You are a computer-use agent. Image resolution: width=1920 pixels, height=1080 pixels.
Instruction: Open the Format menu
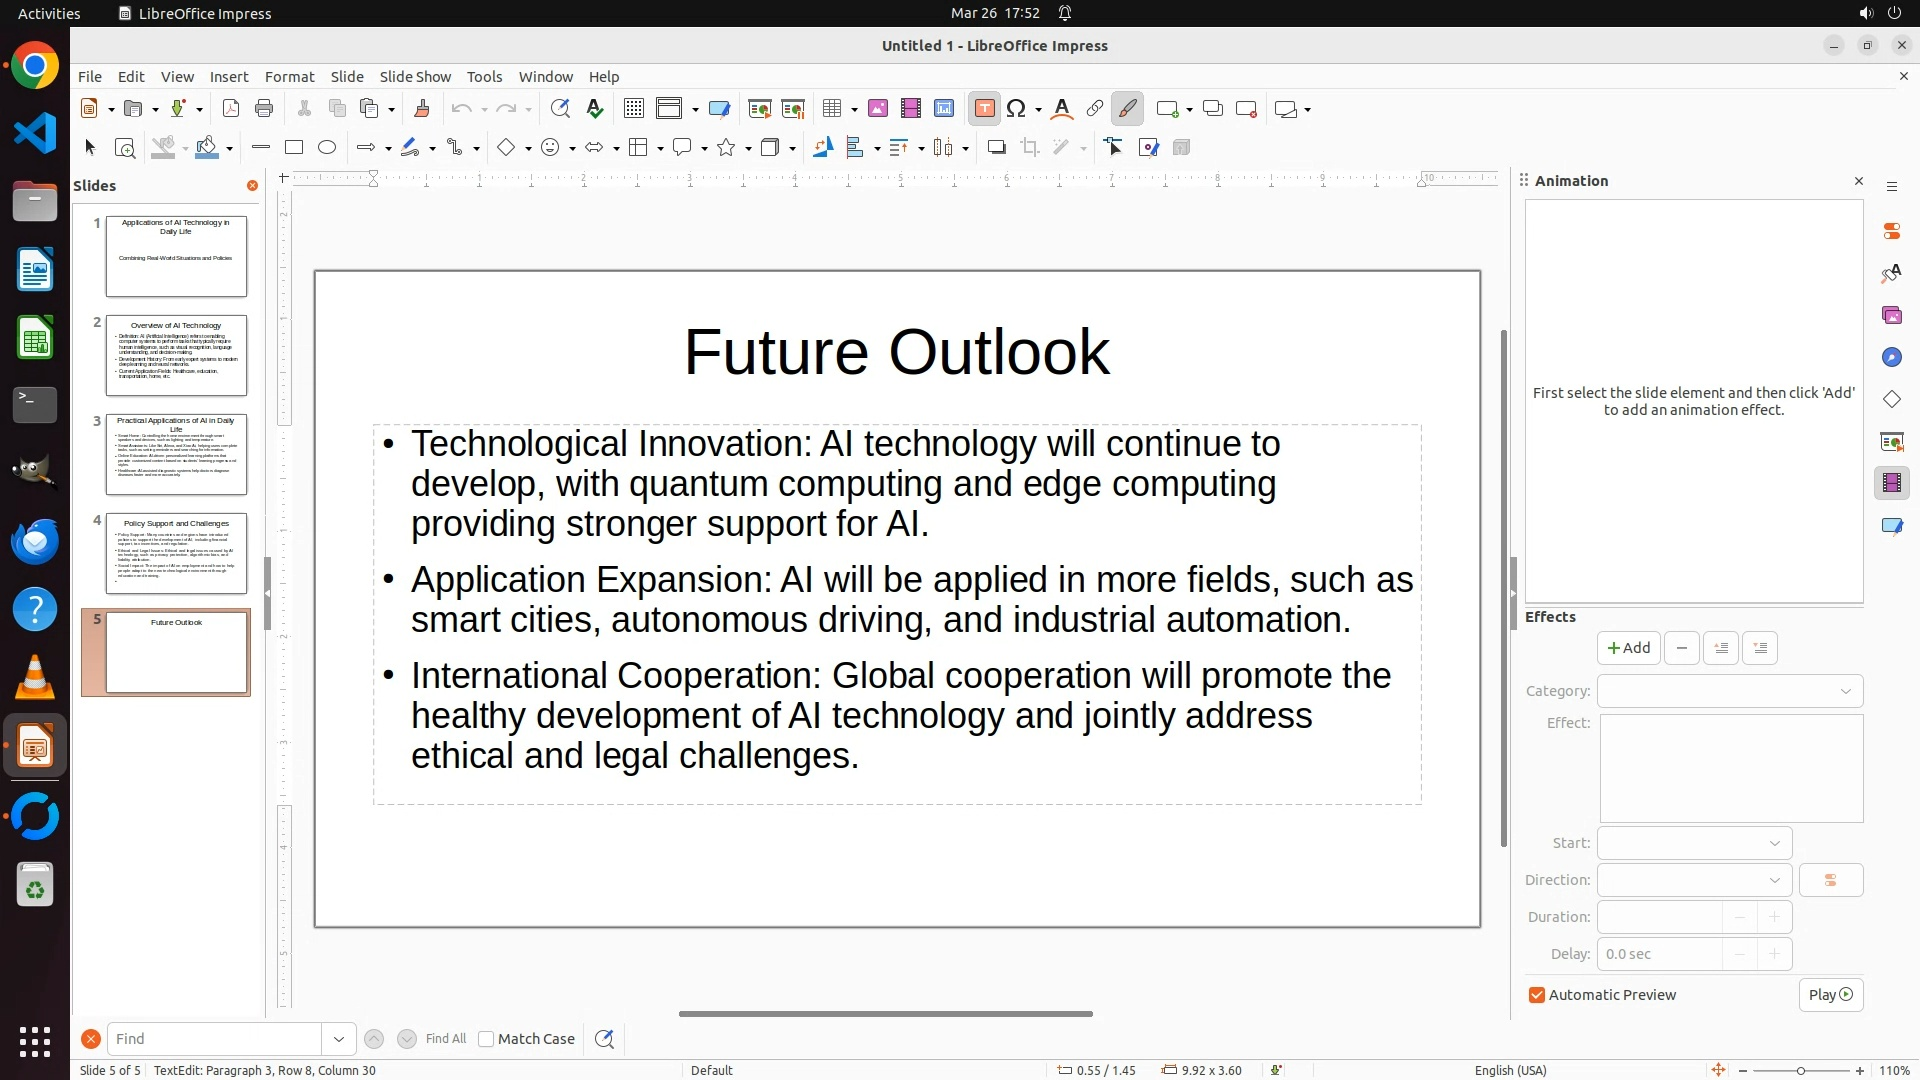(289, 77)
